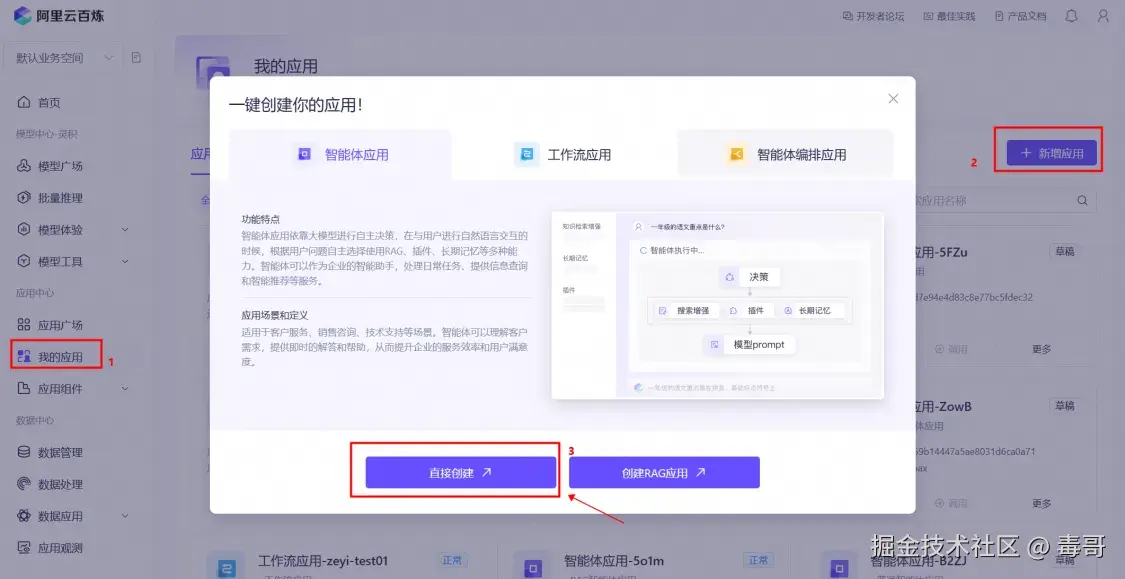Switch to the 智能体应用 tab
Viewport: 1125px width, 579px height.
(340, 154)
